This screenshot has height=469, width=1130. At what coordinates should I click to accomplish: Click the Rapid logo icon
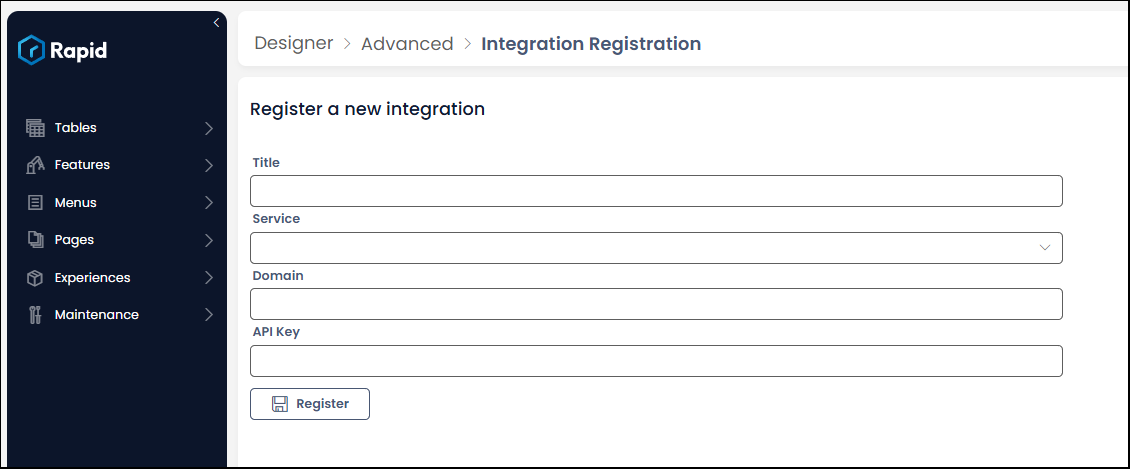point(31,49)
